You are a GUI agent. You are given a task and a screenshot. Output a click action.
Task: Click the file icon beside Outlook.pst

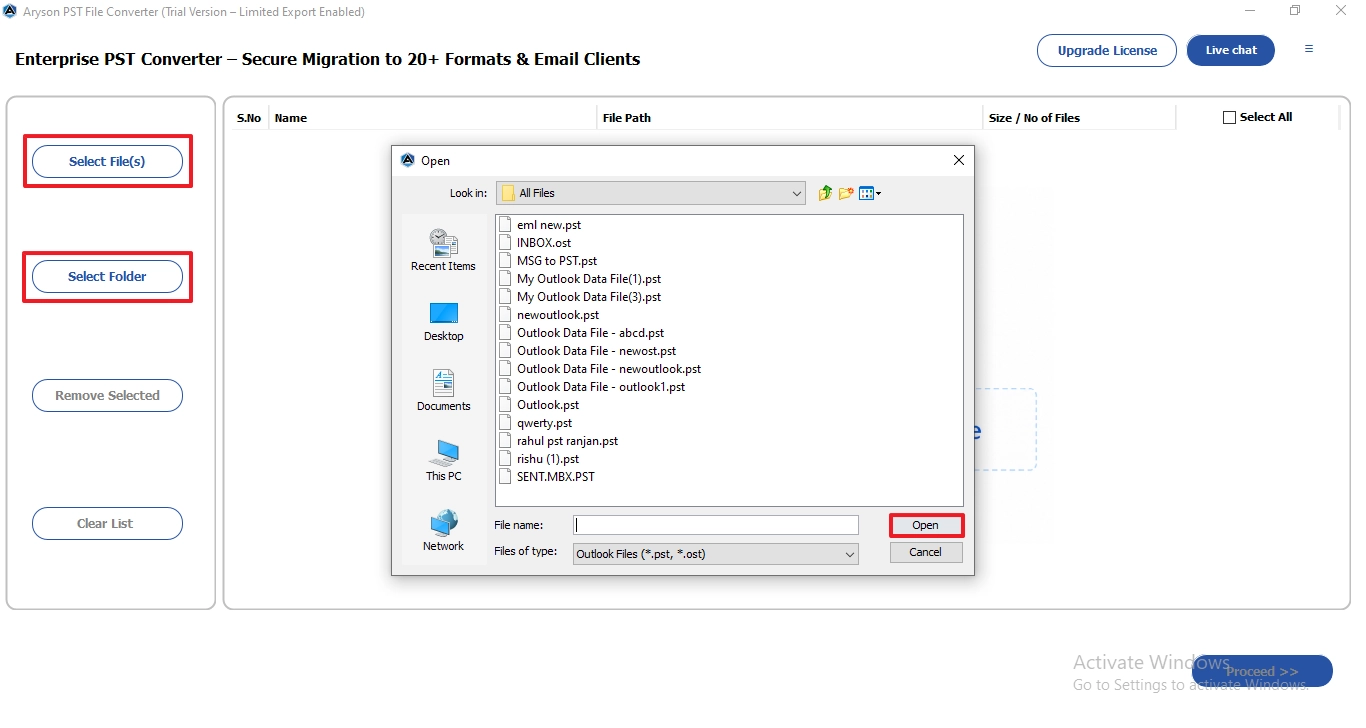(x=505, y=405)
